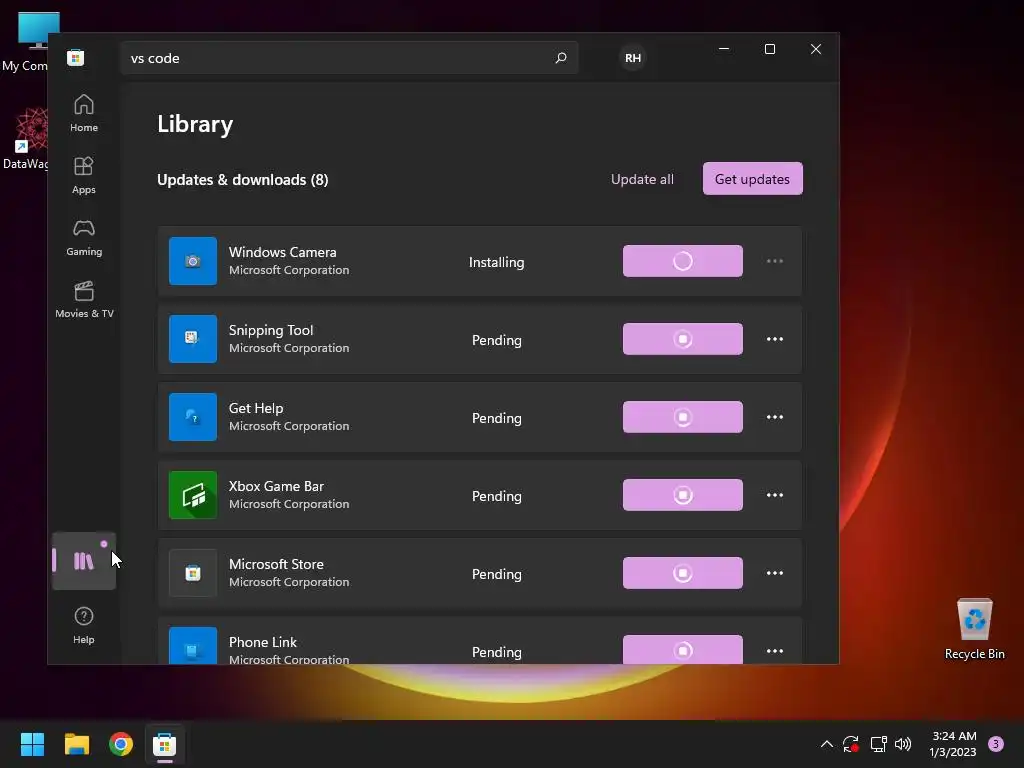Screen dimensions: 1024x768
Task: Click Microsoft Store taskbar icon
Action: click(x=165, y=744)
